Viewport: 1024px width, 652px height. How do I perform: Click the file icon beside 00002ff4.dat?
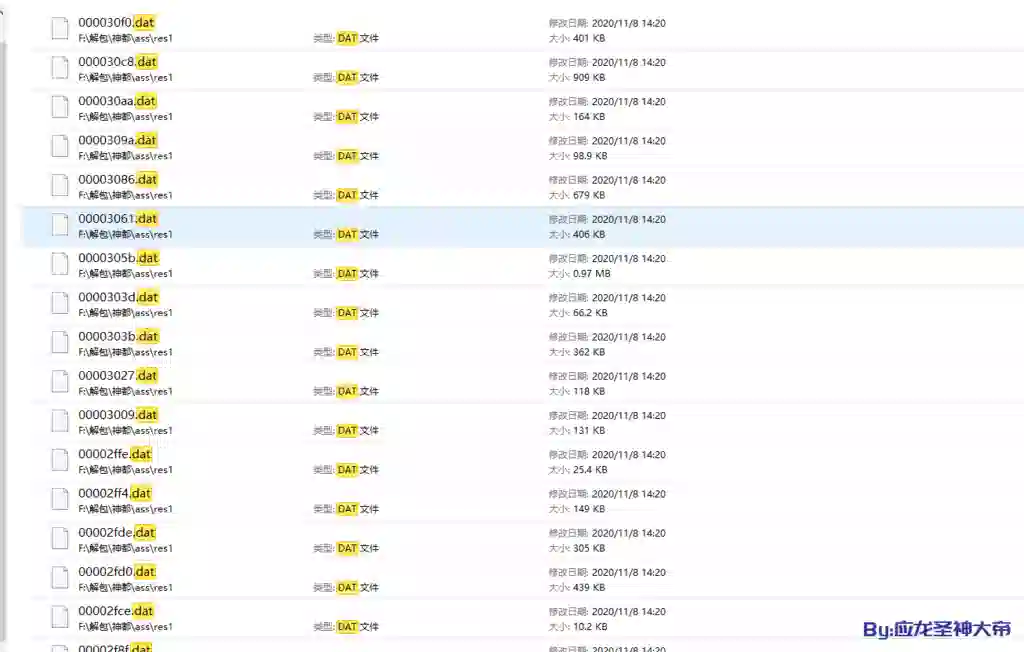(60, 499)
